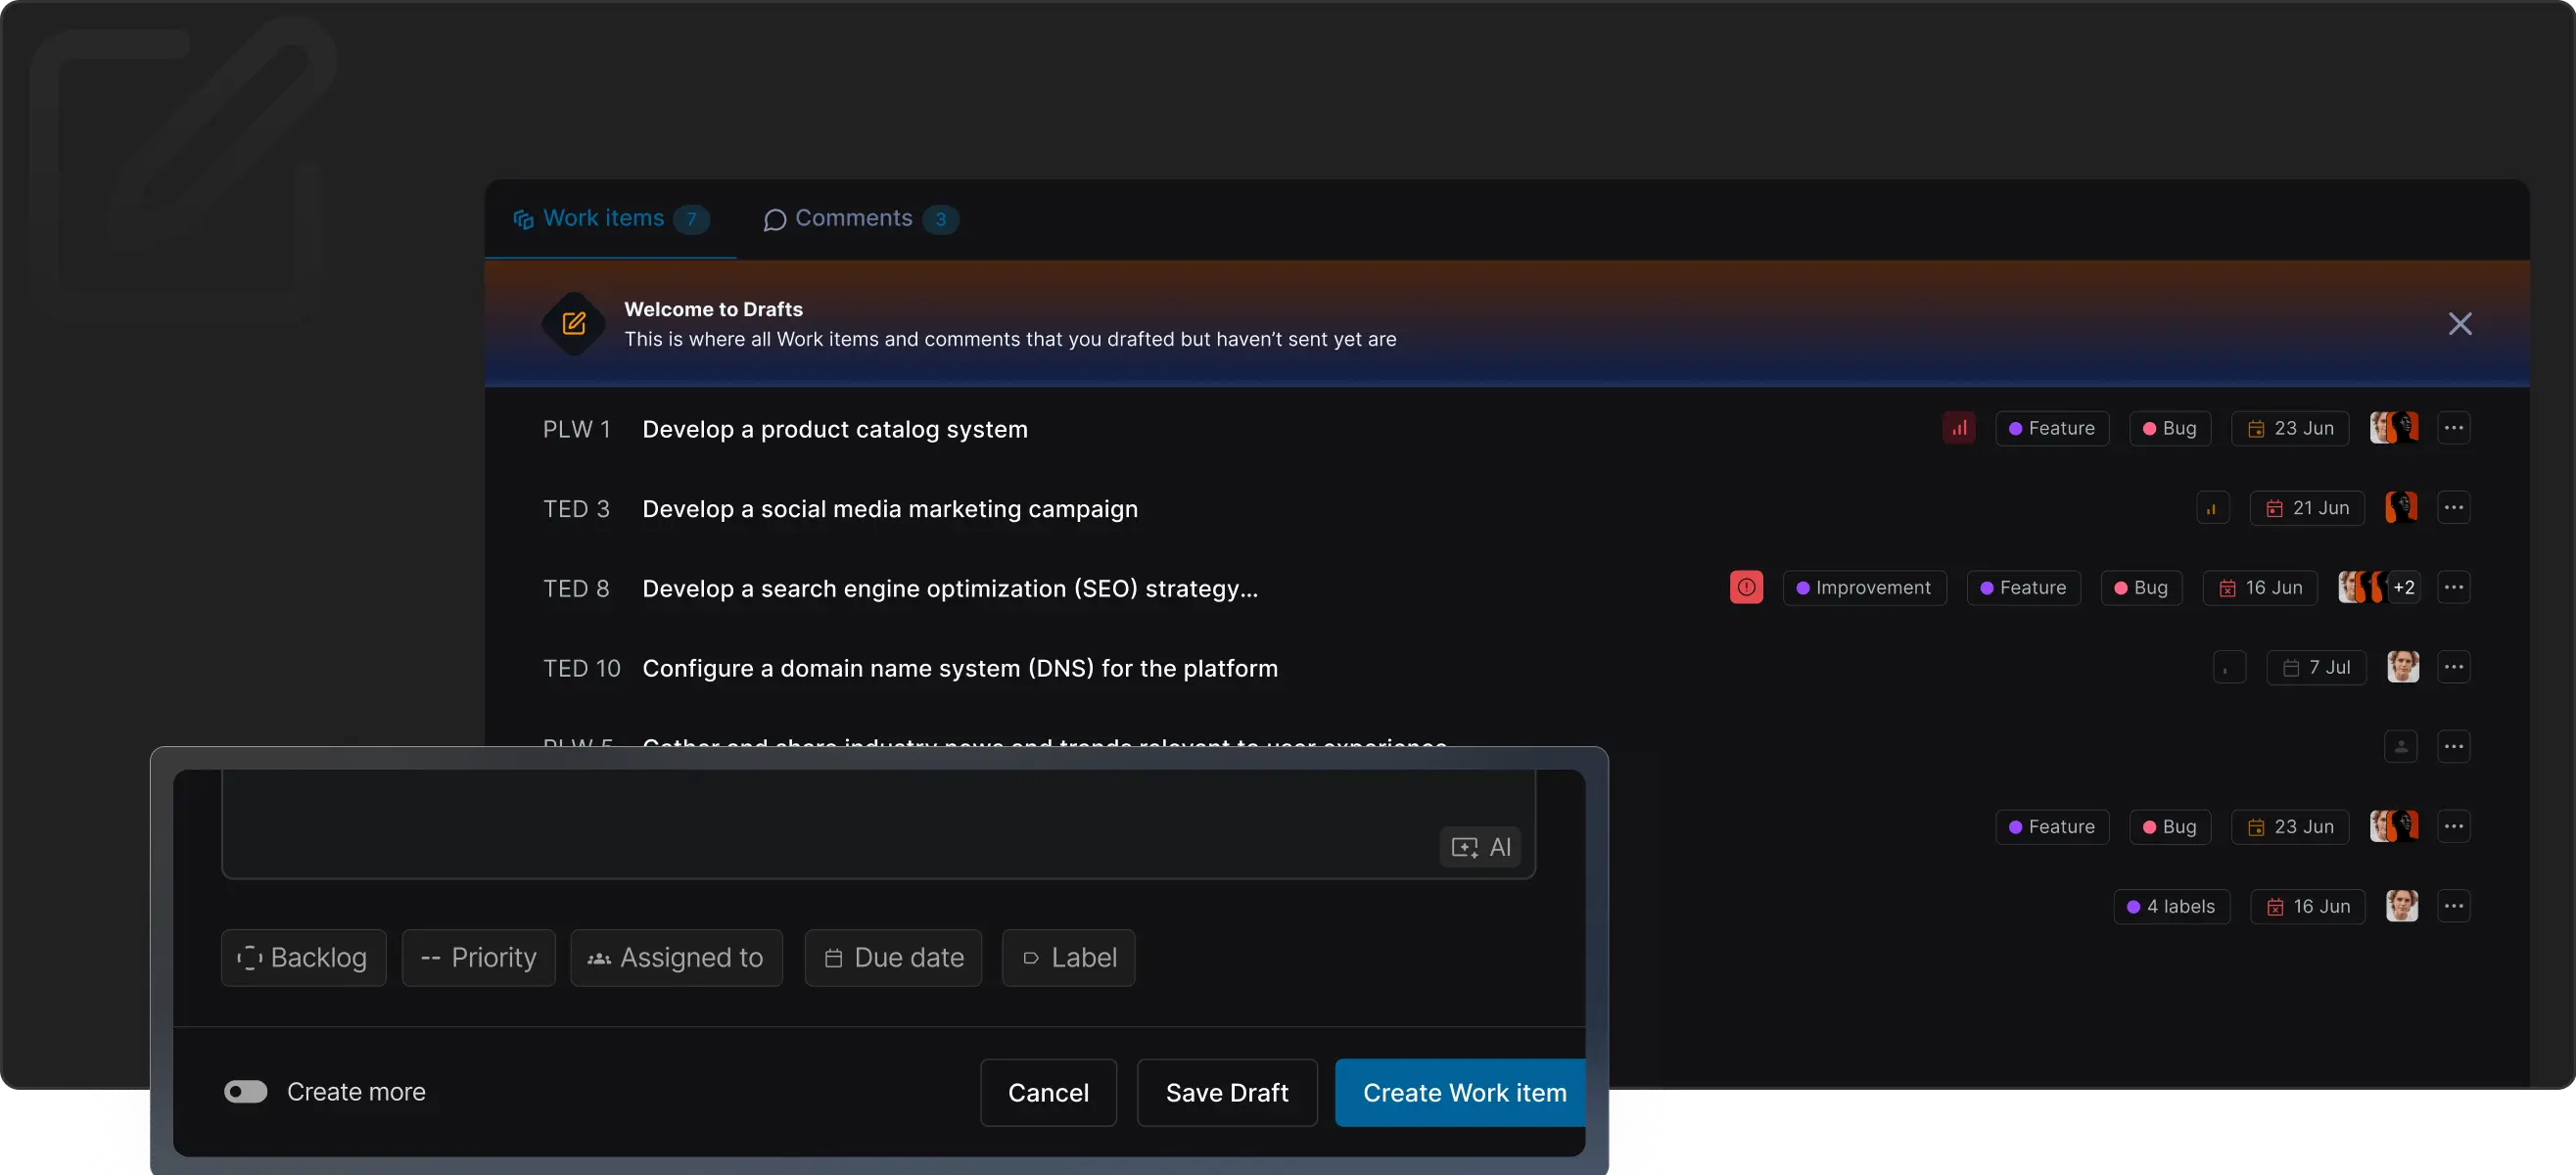This screenshot has width=2576, height=1175.
Task: Toggle the Create more switch
Action: tap(246, 1092)
